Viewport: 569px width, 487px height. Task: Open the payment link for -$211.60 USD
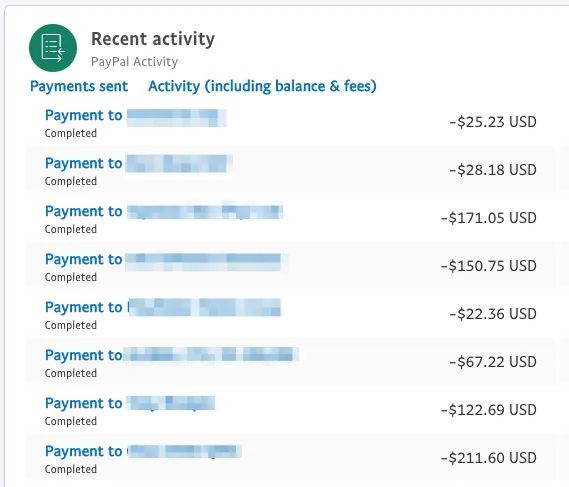click(x=143, y=451)
